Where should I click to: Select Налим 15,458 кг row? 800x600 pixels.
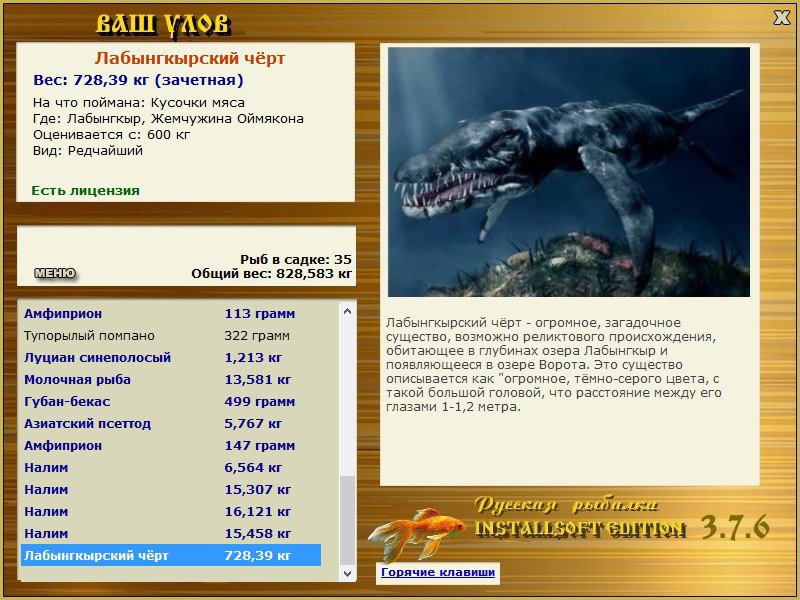pyautogui.click(x=171, y=533)
